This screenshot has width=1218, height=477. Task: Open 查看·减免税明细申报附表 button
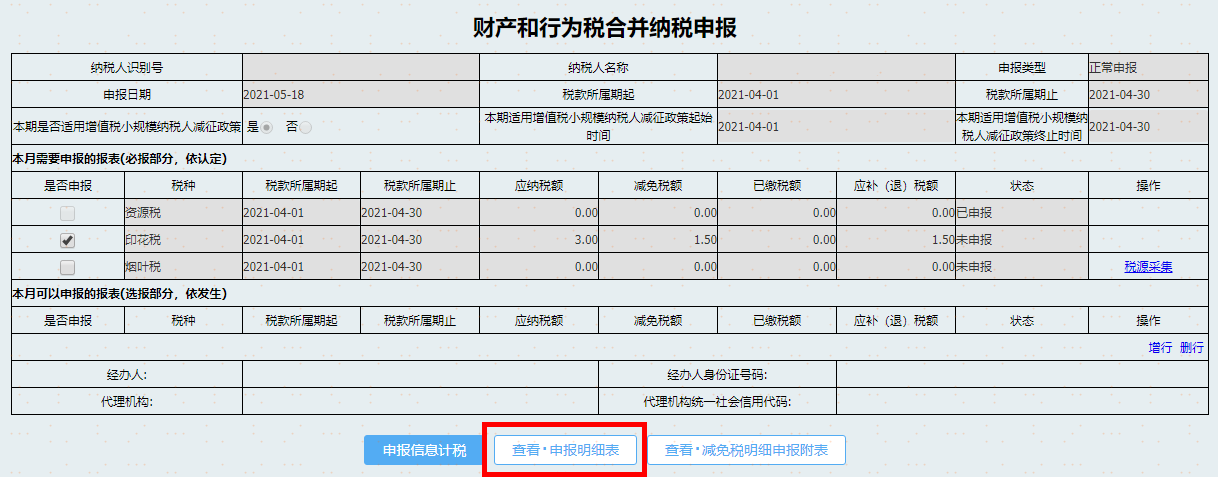(746, 450)
